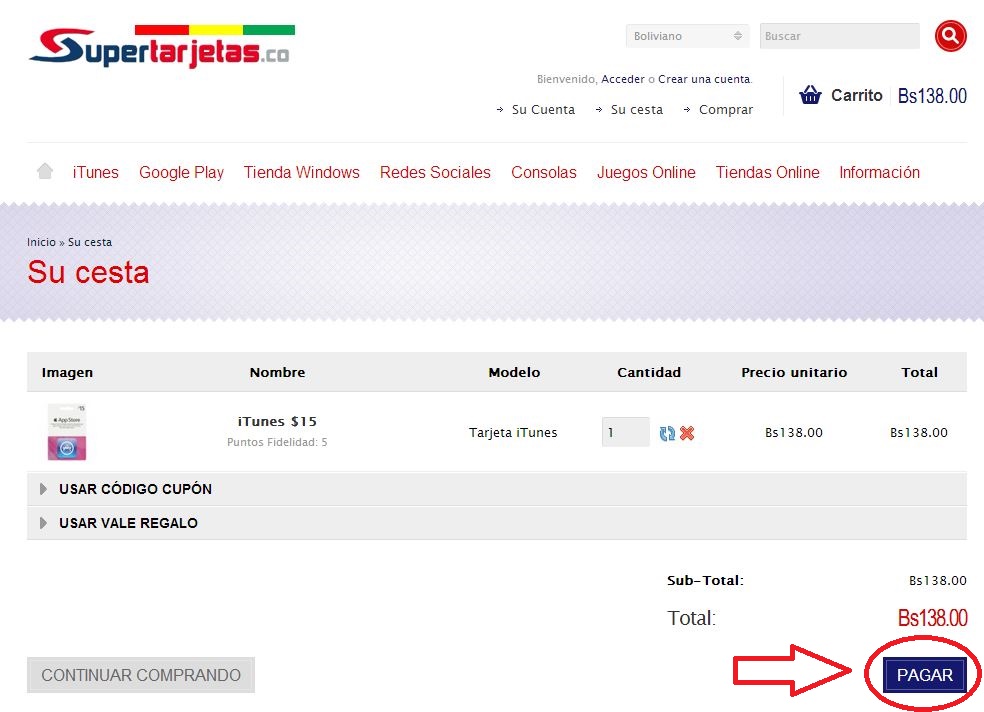Open the Consolas menu
Screen dimensions: 984x712
pyautogui.click(x=543, y=172)
